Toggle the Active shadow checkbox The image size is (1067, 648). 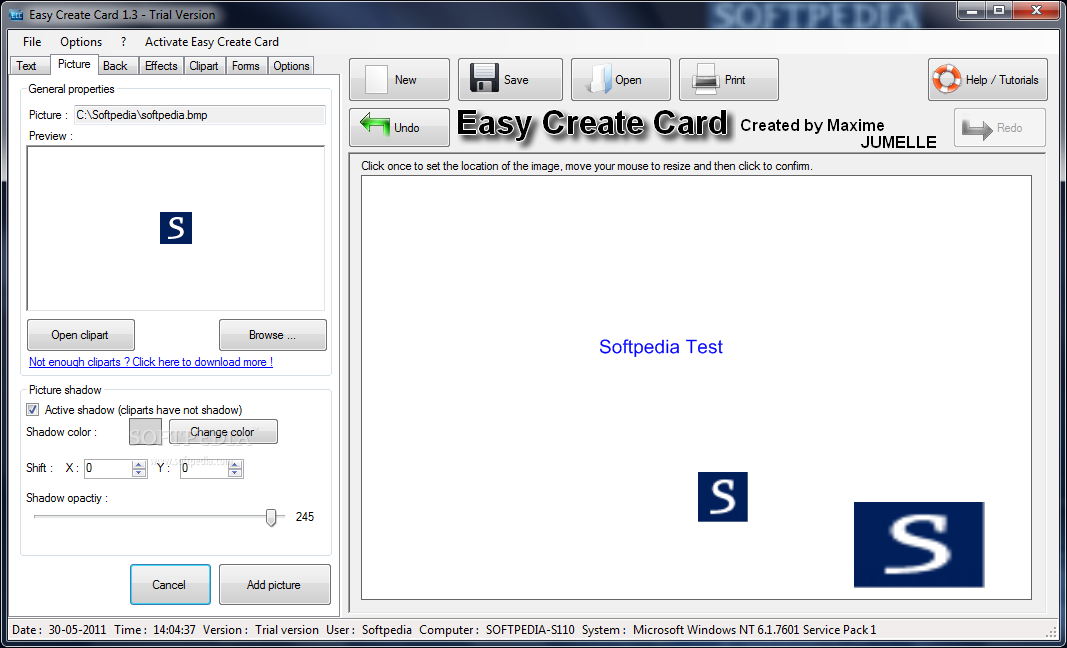(x=33, y=410)
